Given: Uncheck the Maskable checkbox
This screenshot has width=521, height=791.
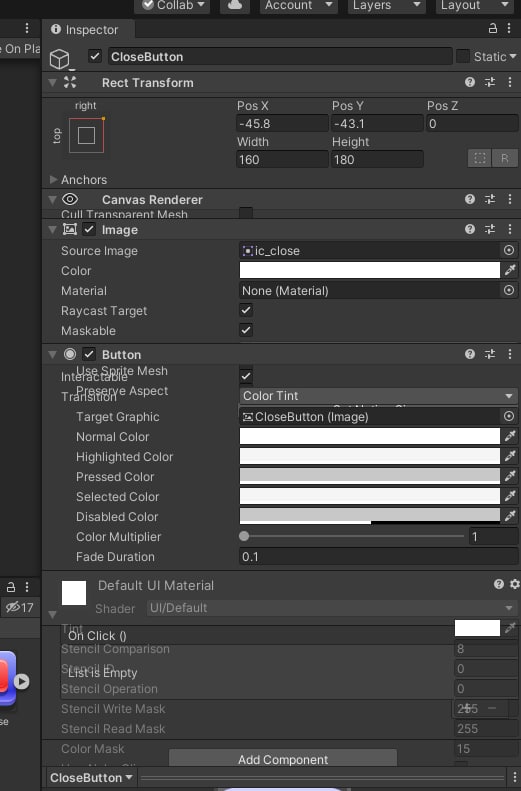Looking at the screenshot, I should click(x=246, y=330).
